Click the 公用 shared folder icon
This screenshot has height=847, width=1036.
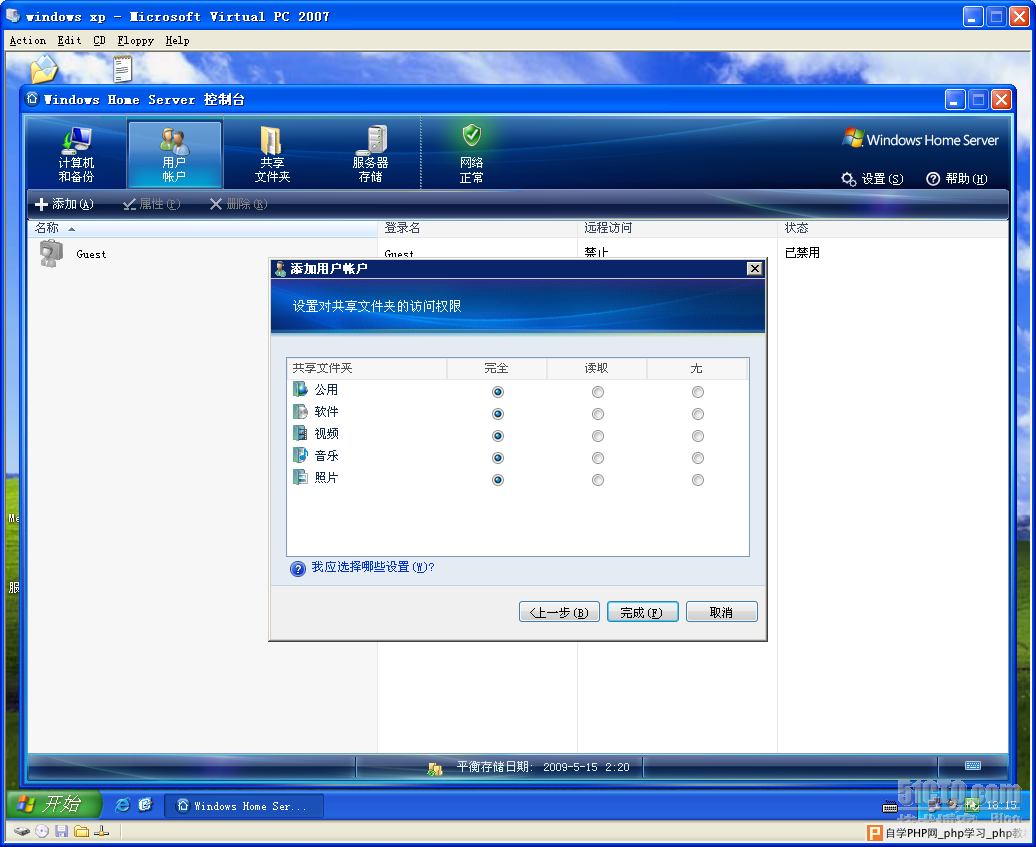pyautogui.click(x=301, y=389)
